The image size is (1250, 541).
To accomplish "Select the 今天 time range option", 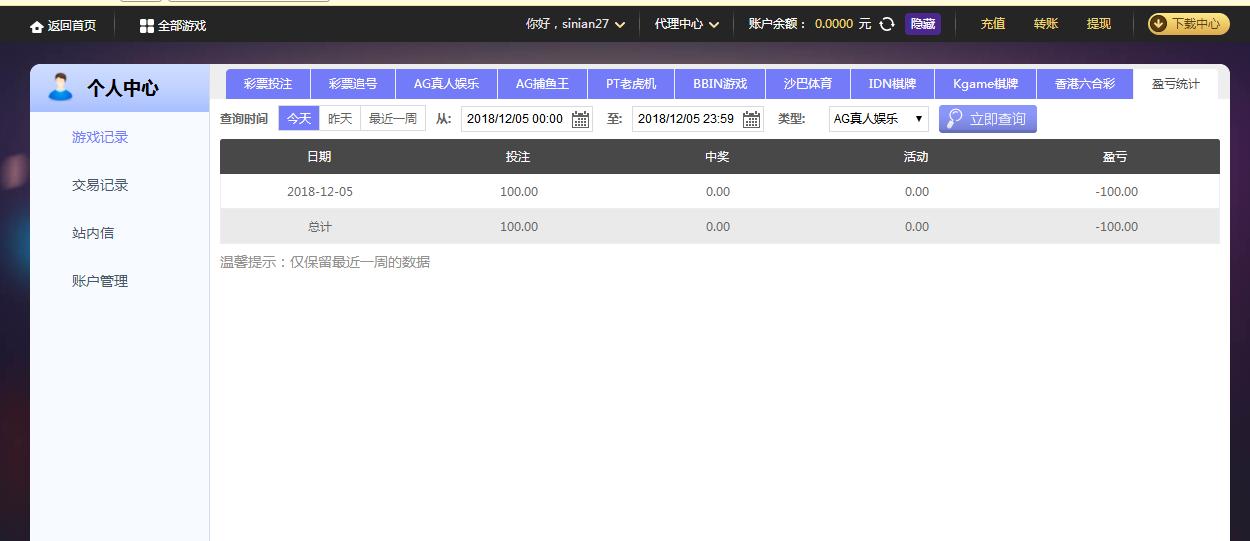I will pyautogui.click(x=299, y=119).
